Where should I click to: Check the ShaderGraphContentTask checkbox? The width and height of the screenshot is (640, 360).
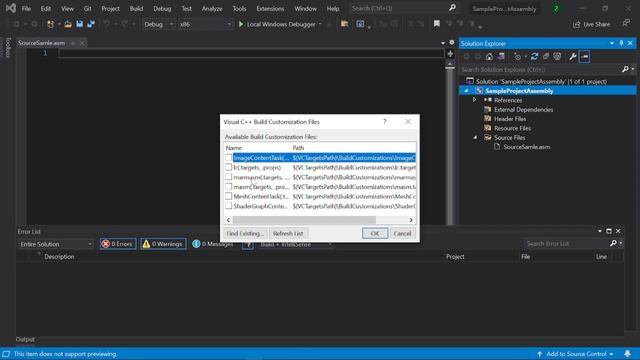pos(229,206)
